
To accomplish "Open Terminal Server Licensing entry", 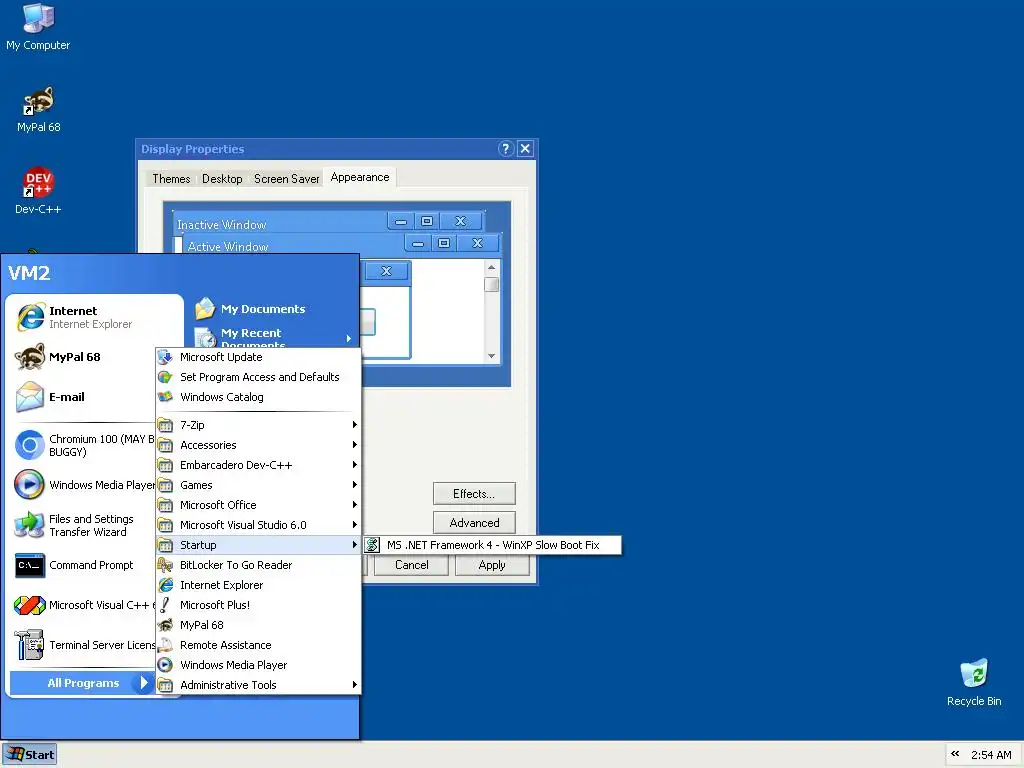I will pos(85,645).
